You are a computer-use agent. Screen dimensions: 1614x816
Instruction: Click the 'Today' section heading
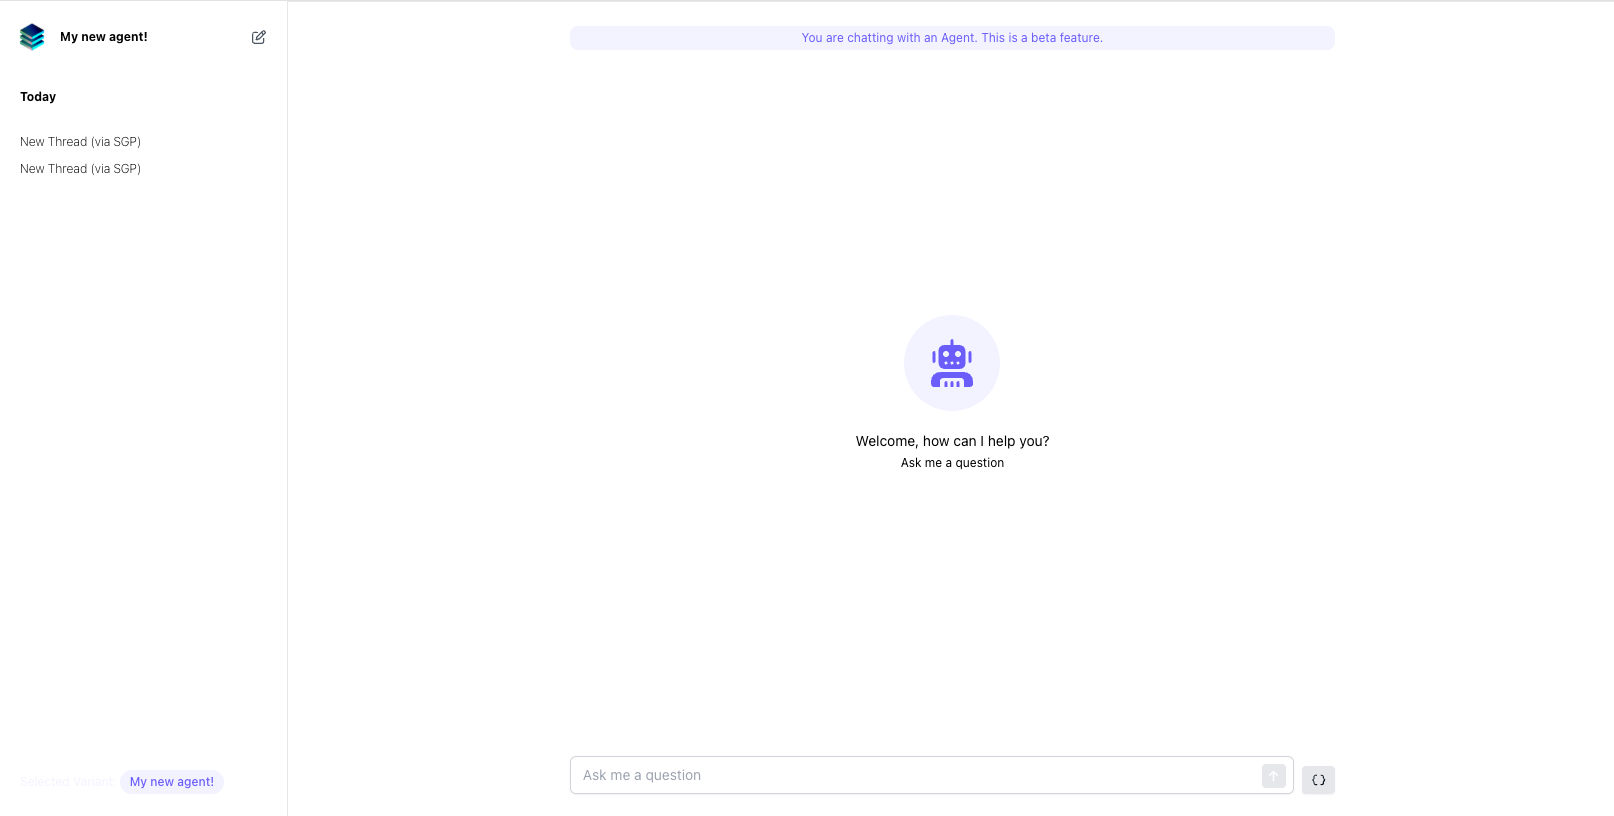tap(38, 97)
